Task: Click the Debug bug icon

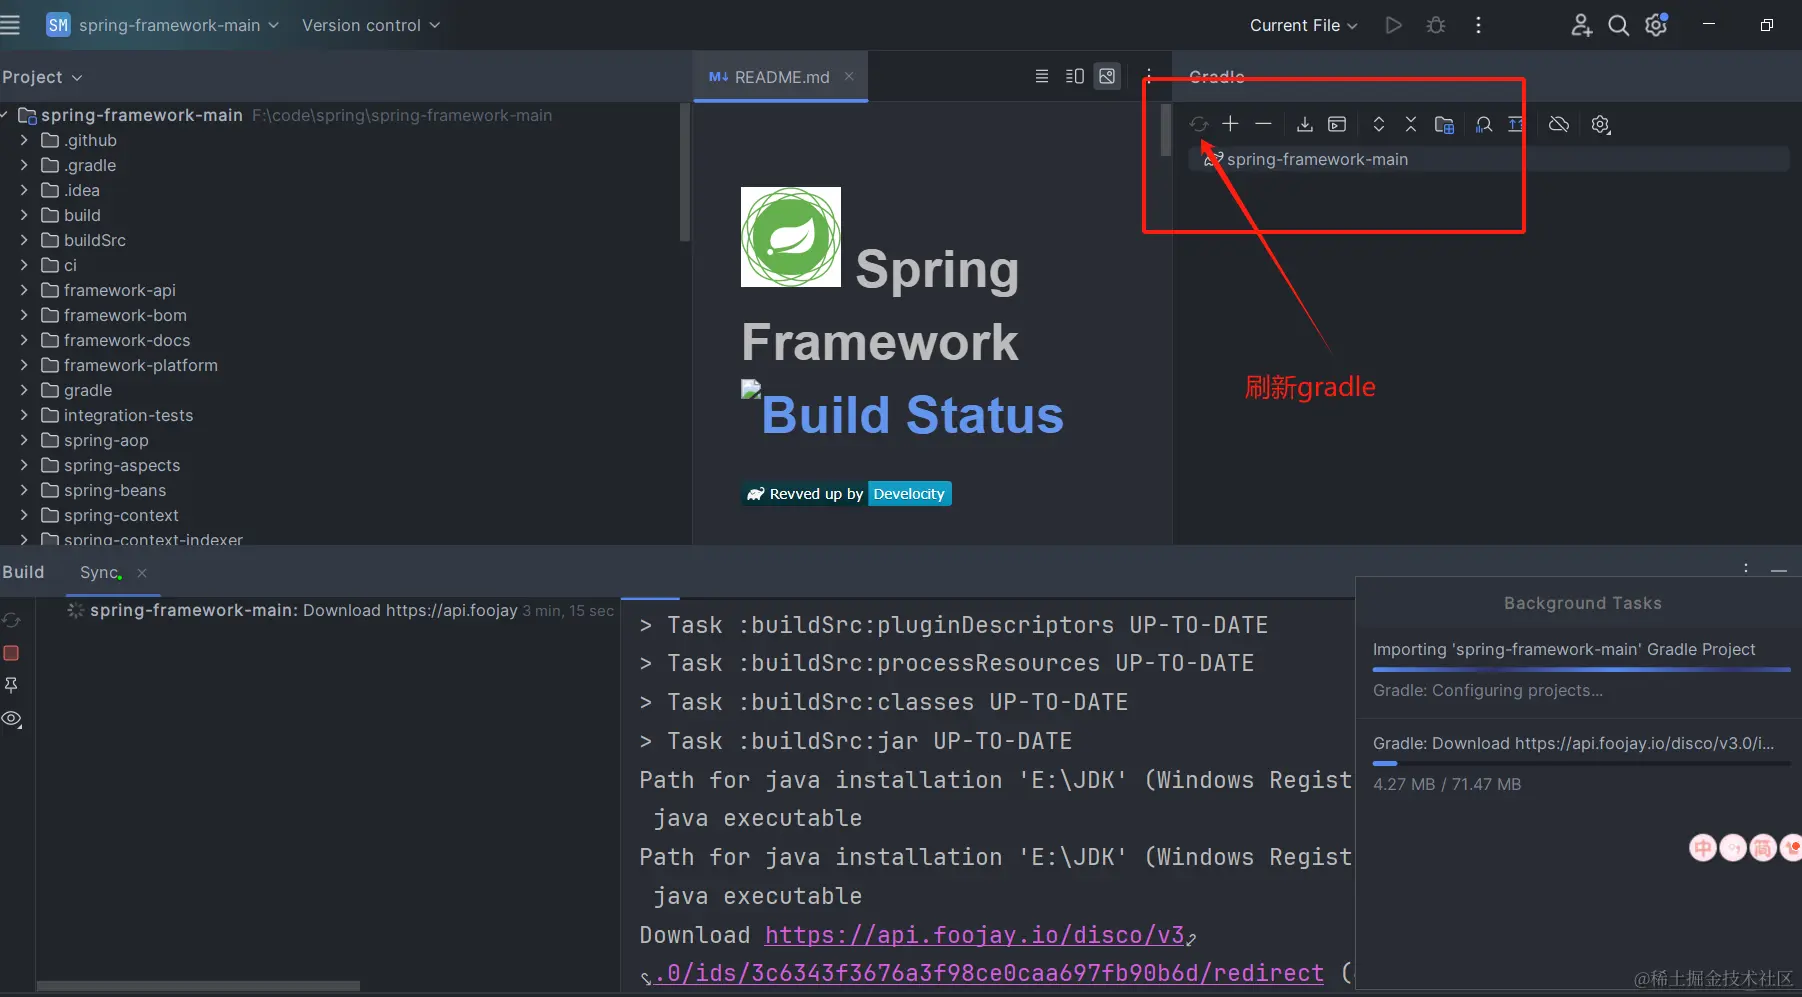Action: point(1436,25)
